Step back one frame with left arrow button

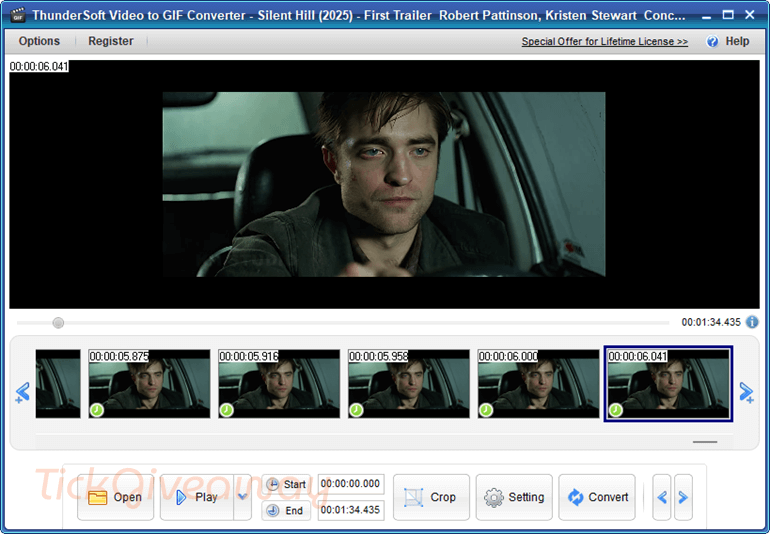(661, 497)
